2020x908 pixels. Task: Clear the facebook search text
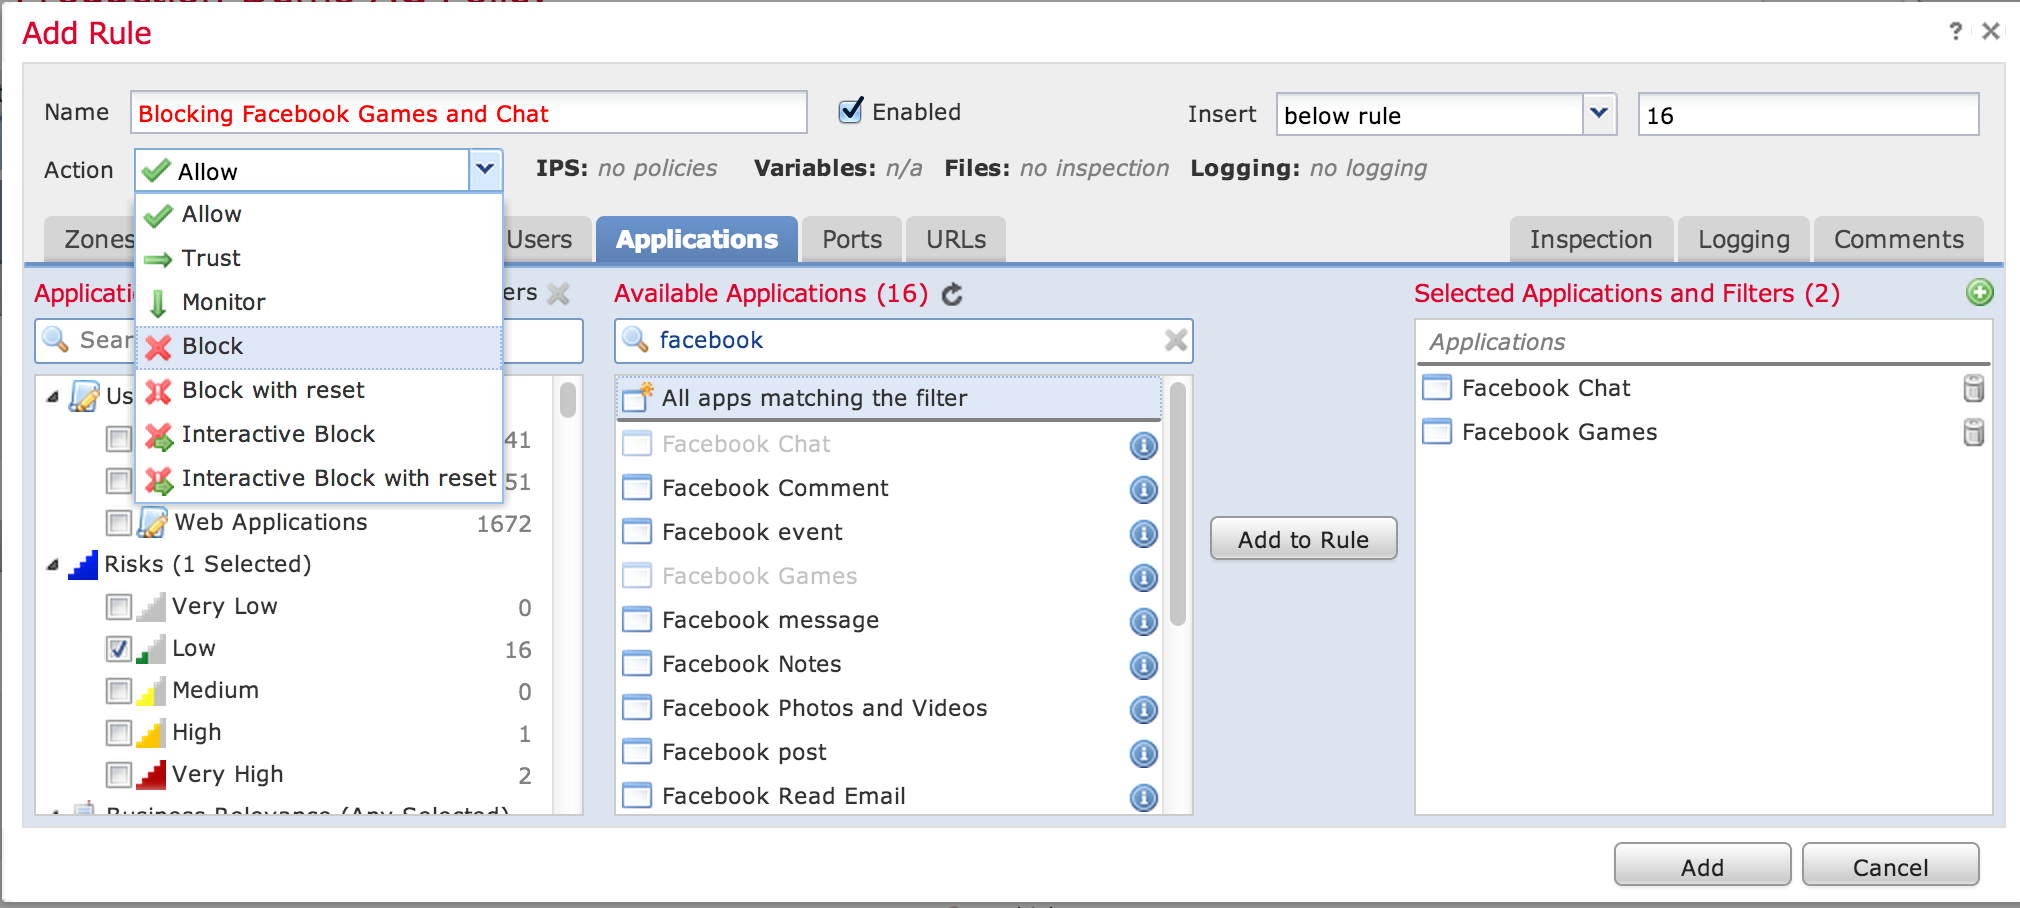[x=1175, y=341]
